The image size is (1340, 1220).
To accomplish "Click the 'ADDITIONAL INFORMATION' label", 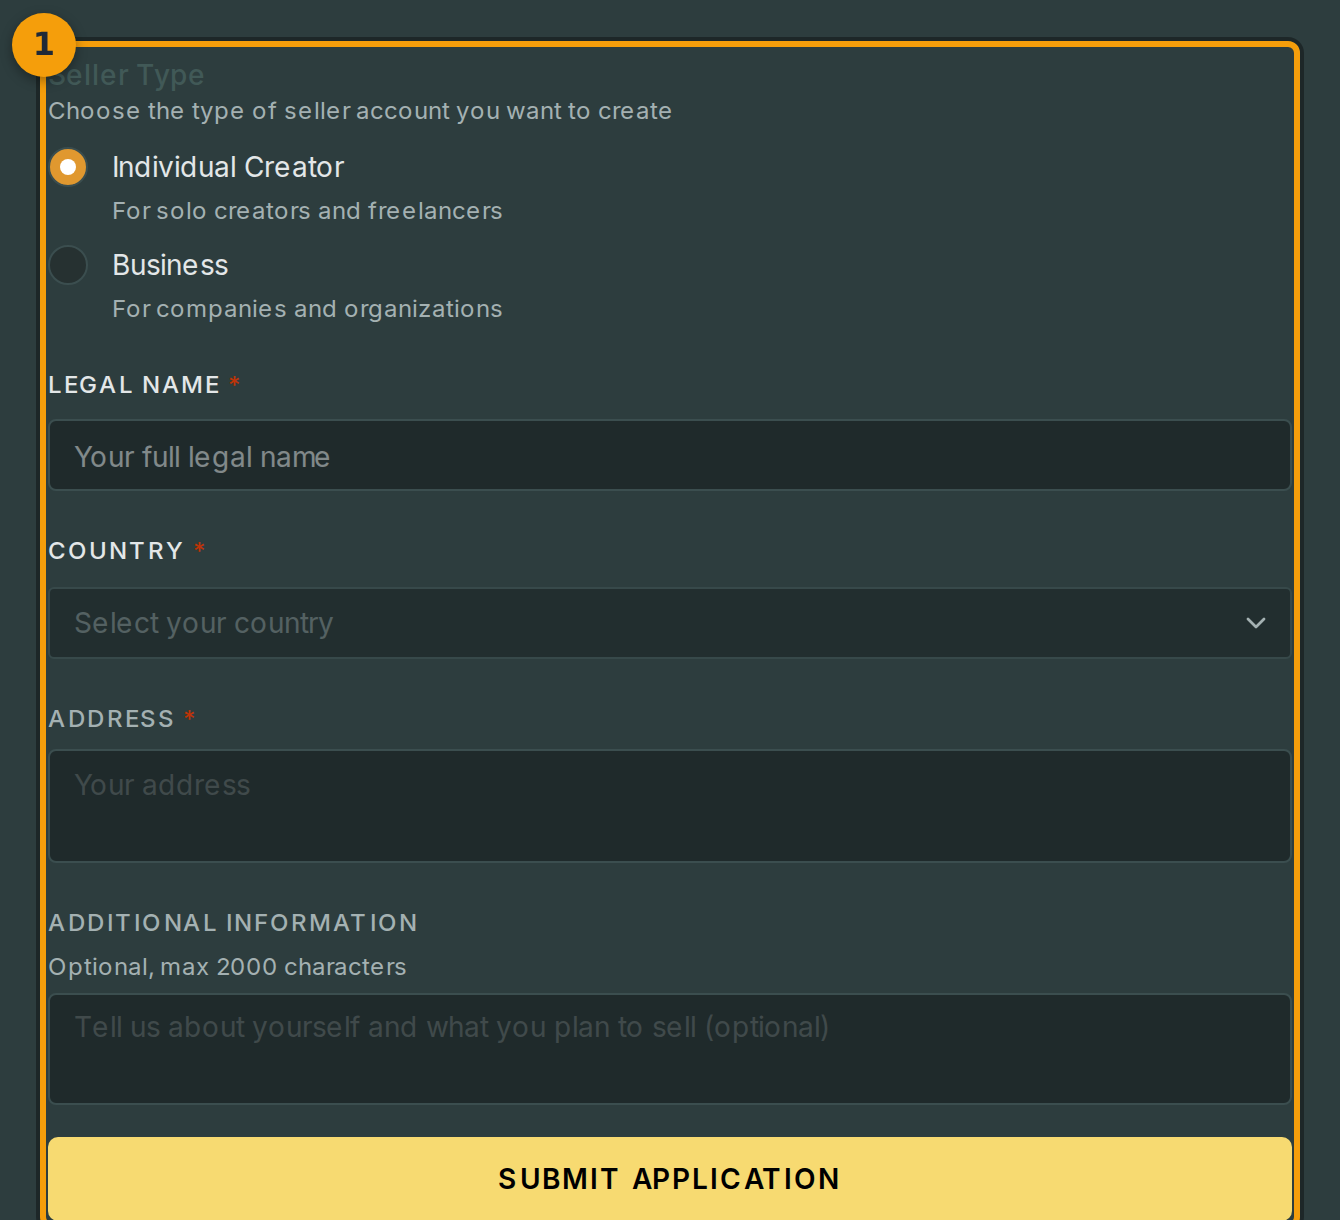I will pyautogui.click(x=233, y=923).
